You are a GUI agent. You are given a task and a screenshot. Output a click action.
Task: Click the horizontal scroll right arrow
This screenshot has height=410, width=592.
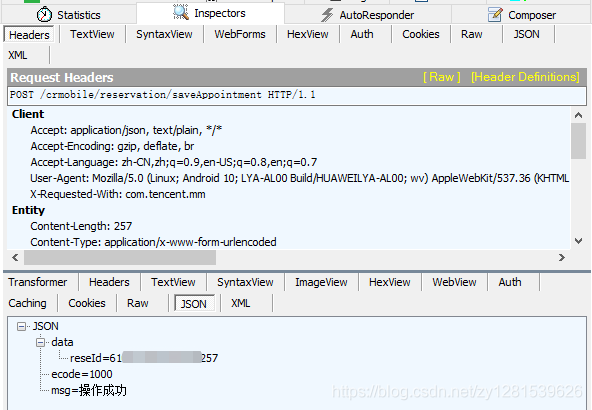click(562, 257)
